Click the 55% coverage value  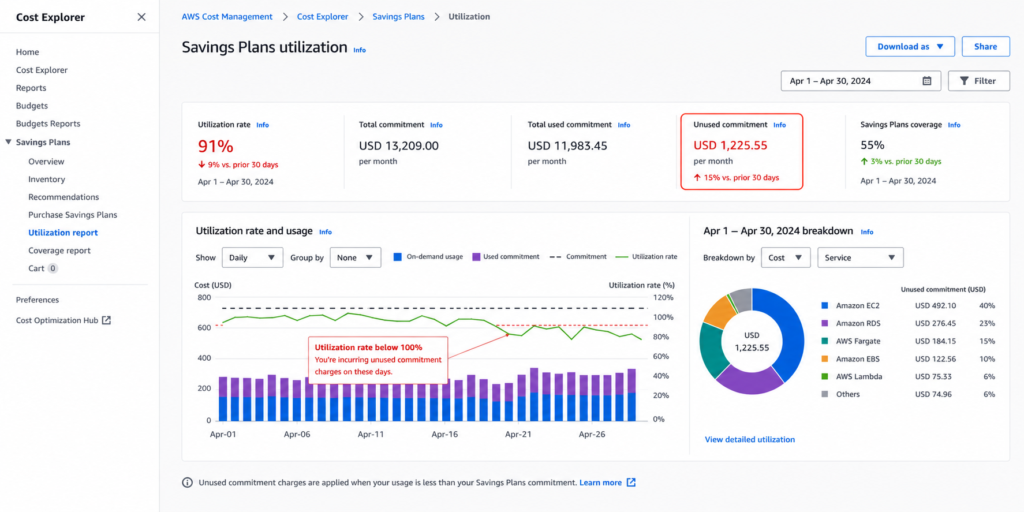(872, 145)
